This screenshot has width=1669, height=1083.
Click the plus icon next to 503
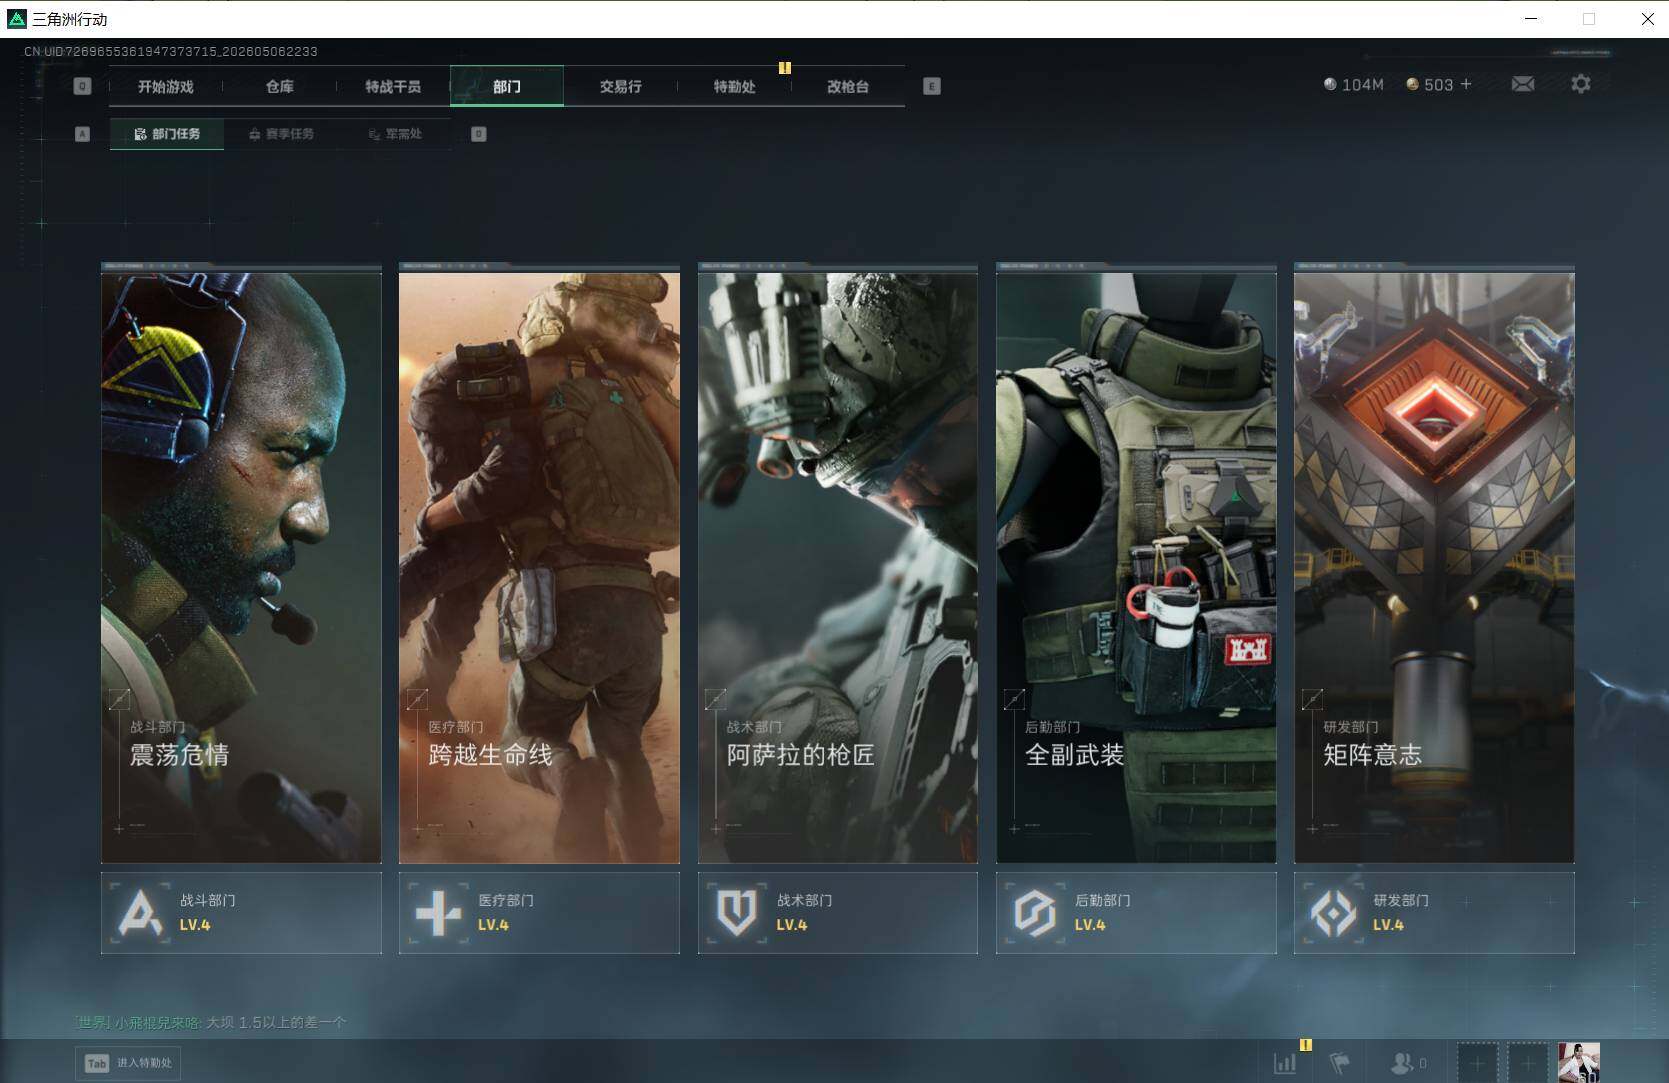[x=1466, y=84]
